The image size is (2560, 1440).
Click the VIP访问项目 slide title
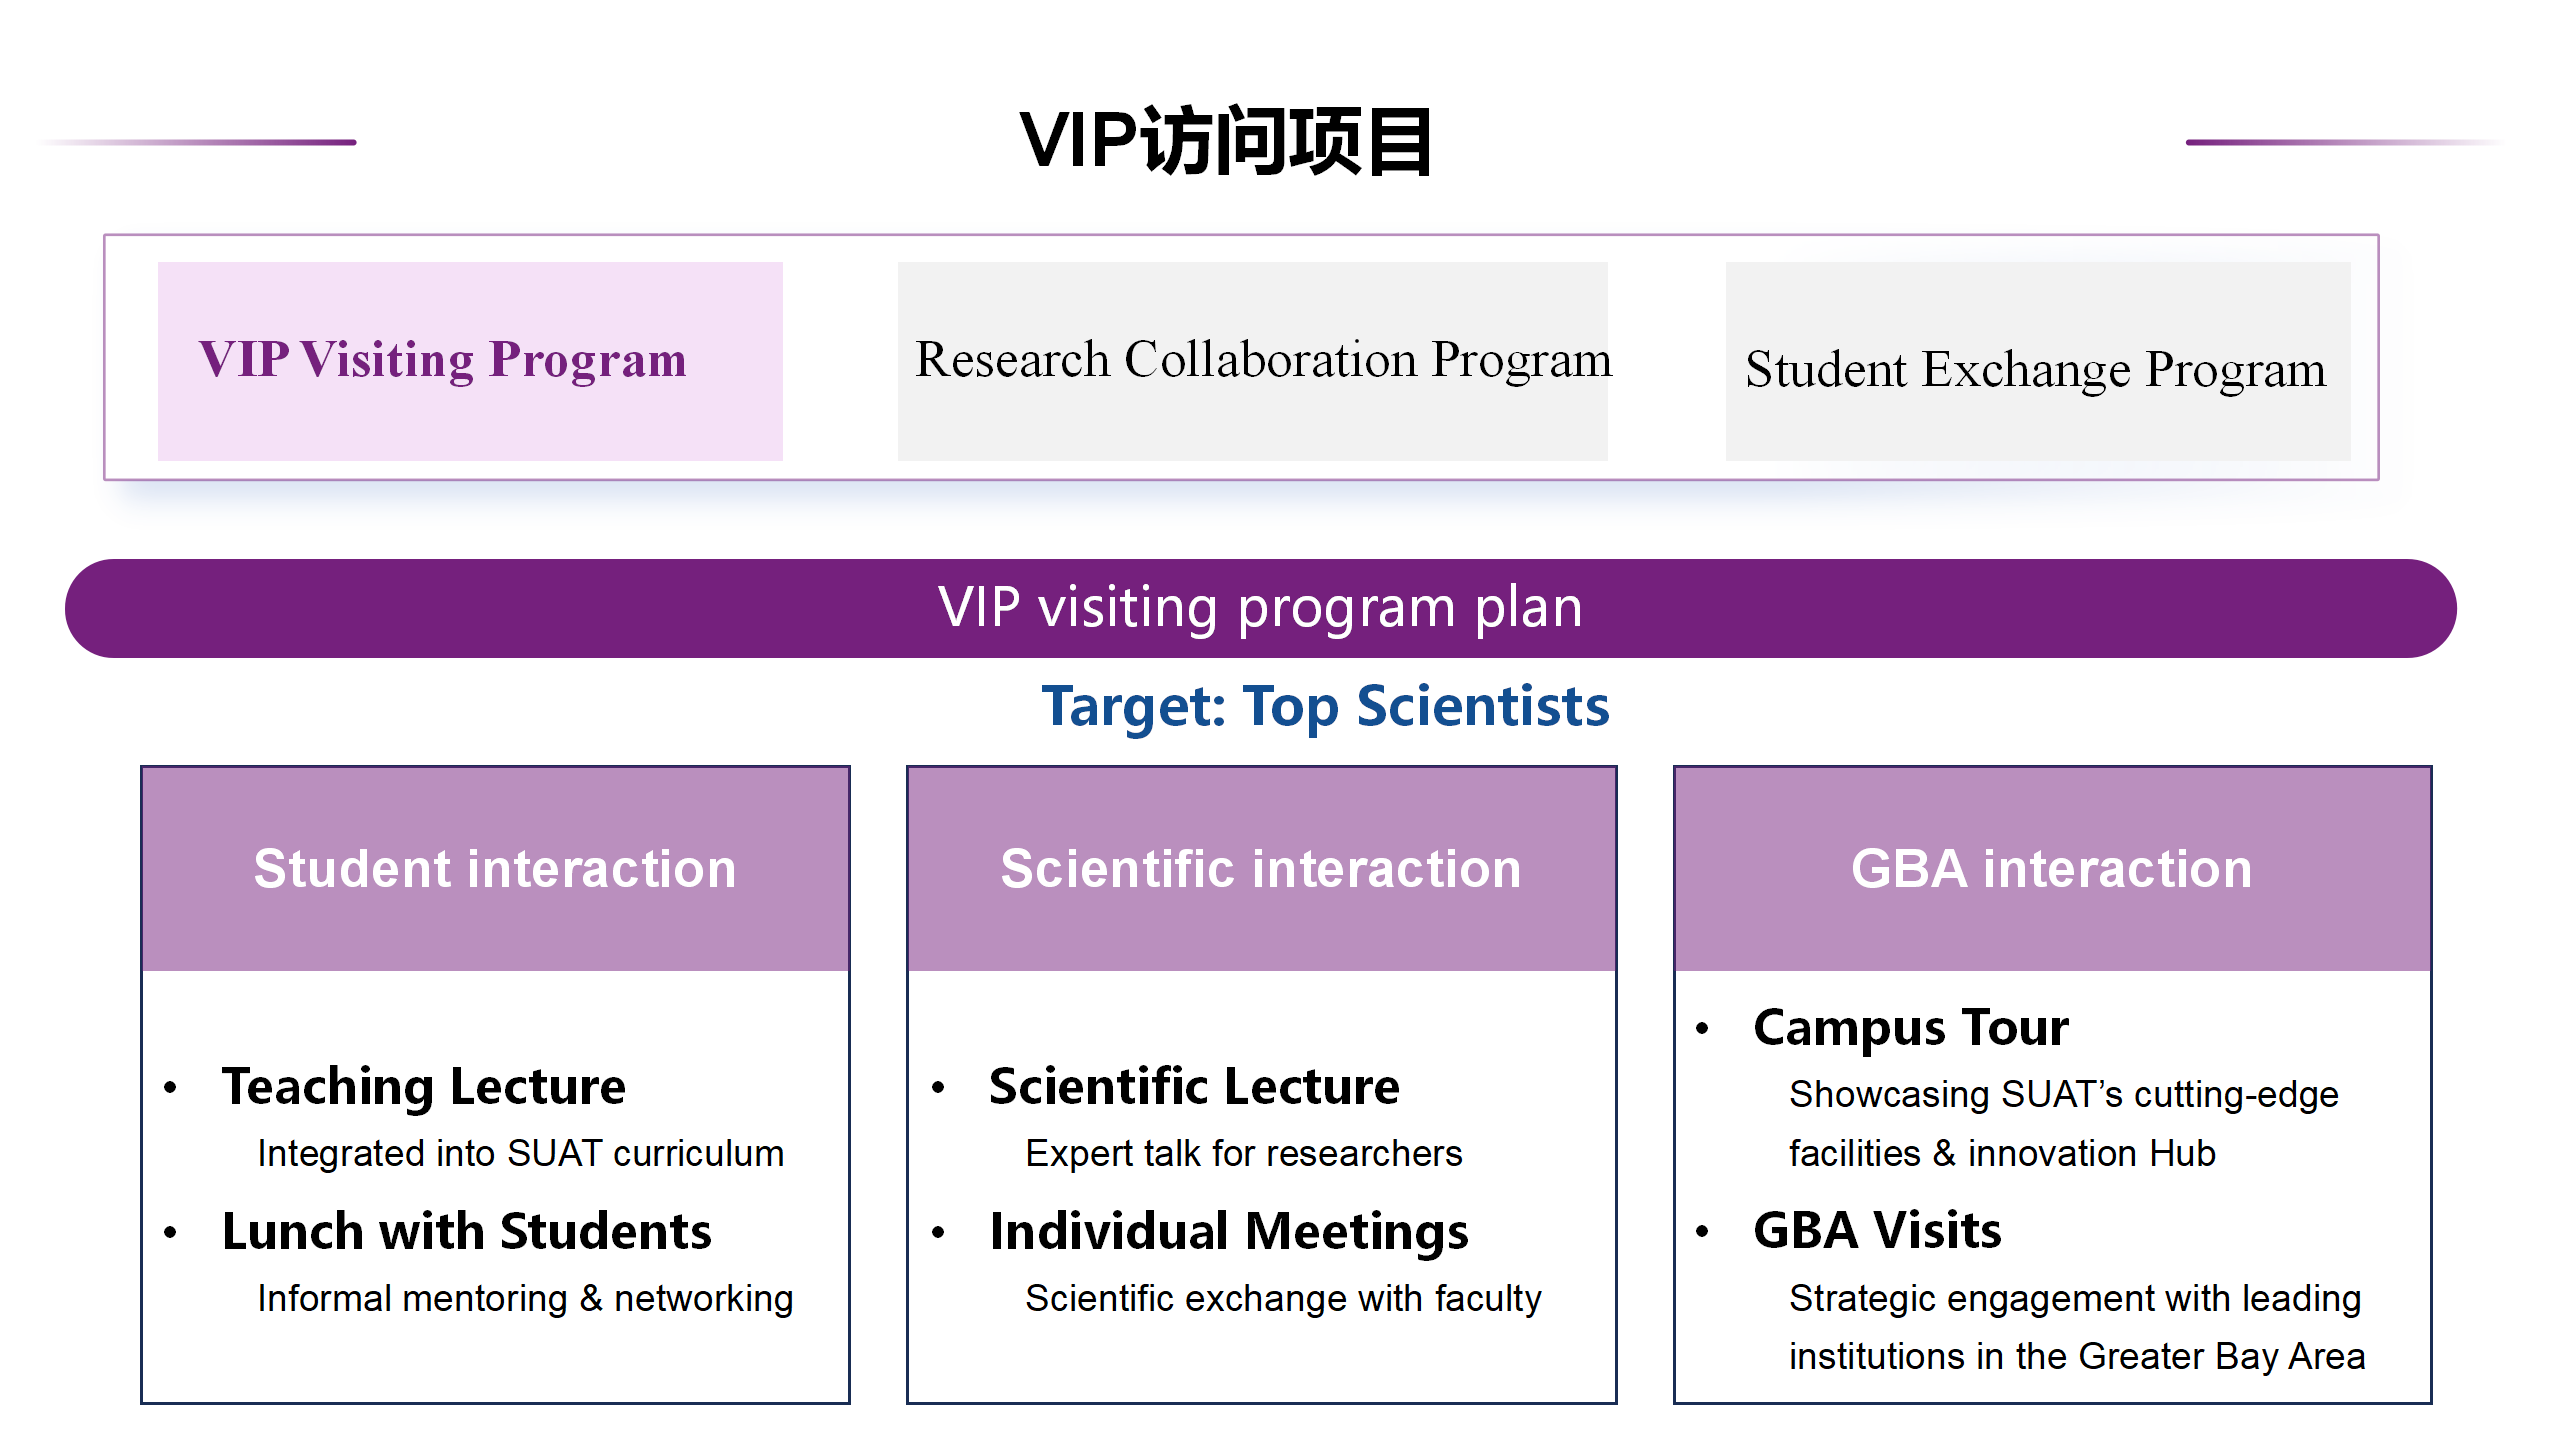pos(1226,141)
